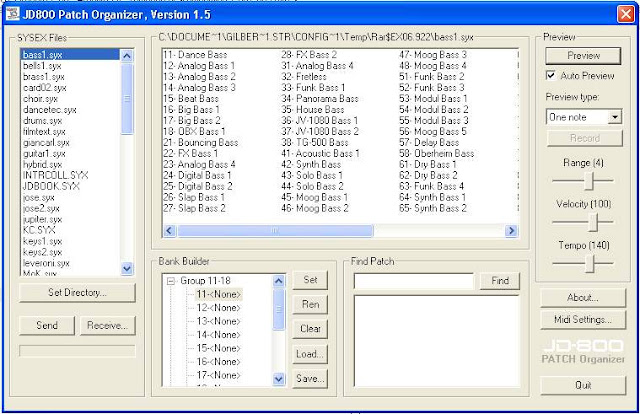Select drums.syx file

[x=42, y=121]
